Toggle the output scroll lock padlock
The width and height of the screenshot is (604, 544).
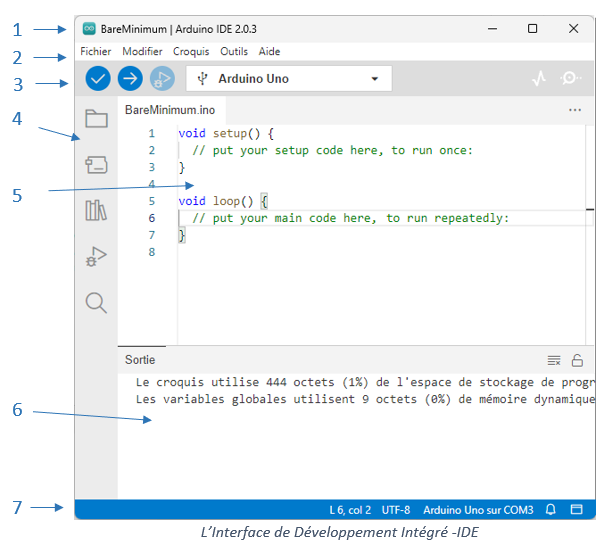point(577,361)
